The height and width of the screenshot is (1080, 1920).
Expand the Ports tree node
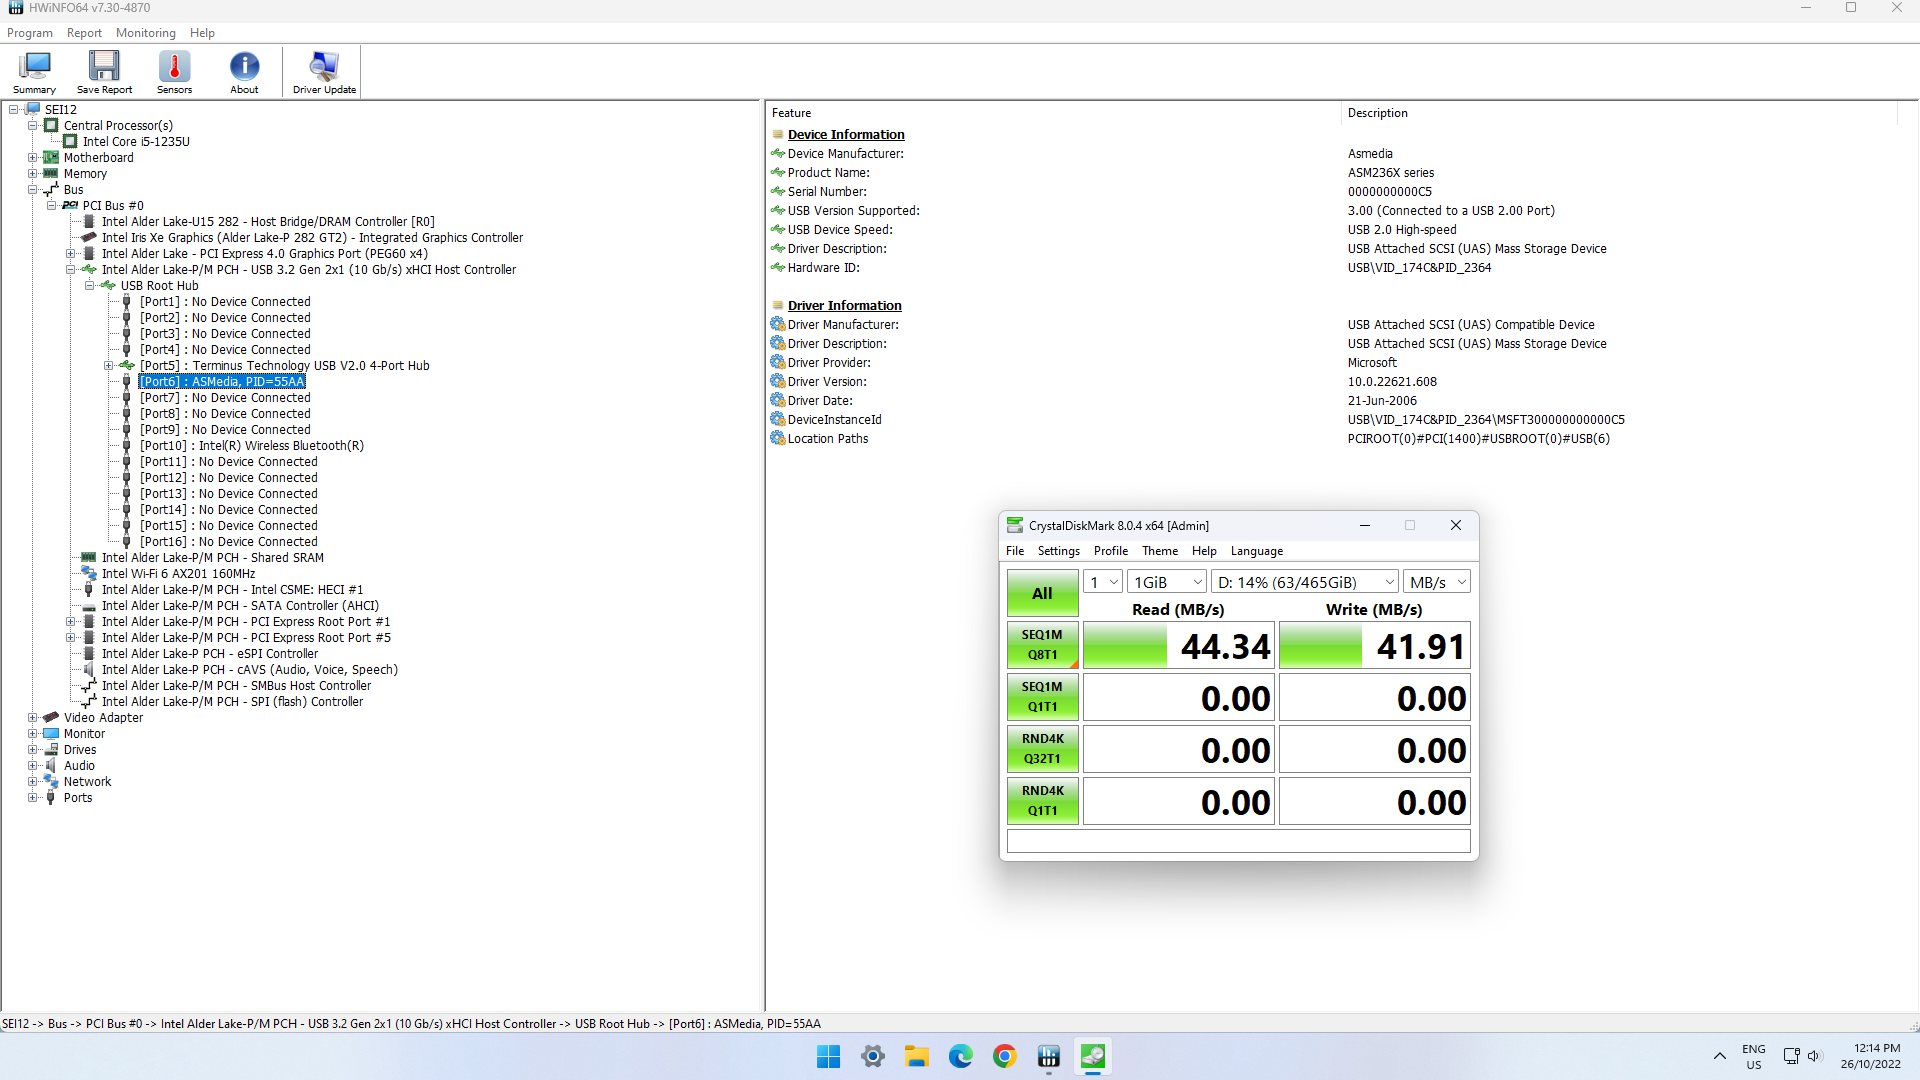(32, 798)
